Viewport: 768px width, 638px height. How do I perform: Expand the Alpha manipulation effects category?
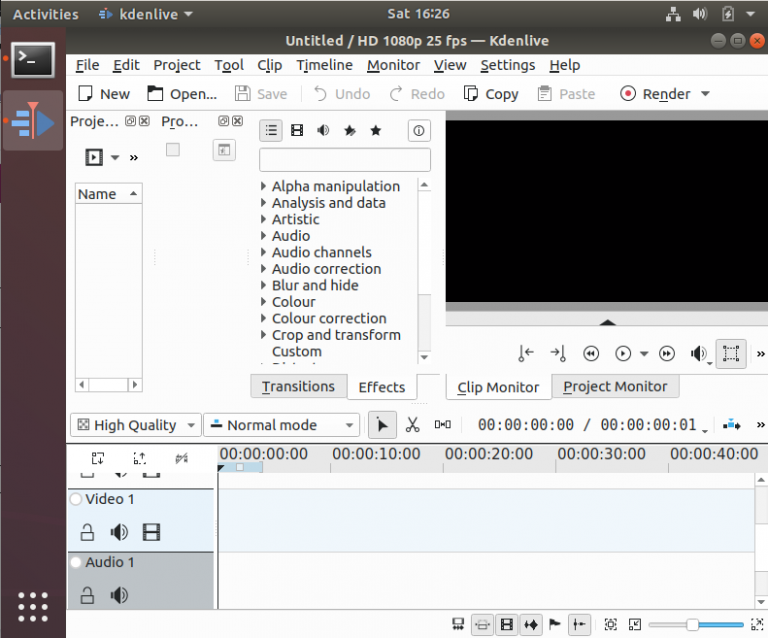point(263,187)
